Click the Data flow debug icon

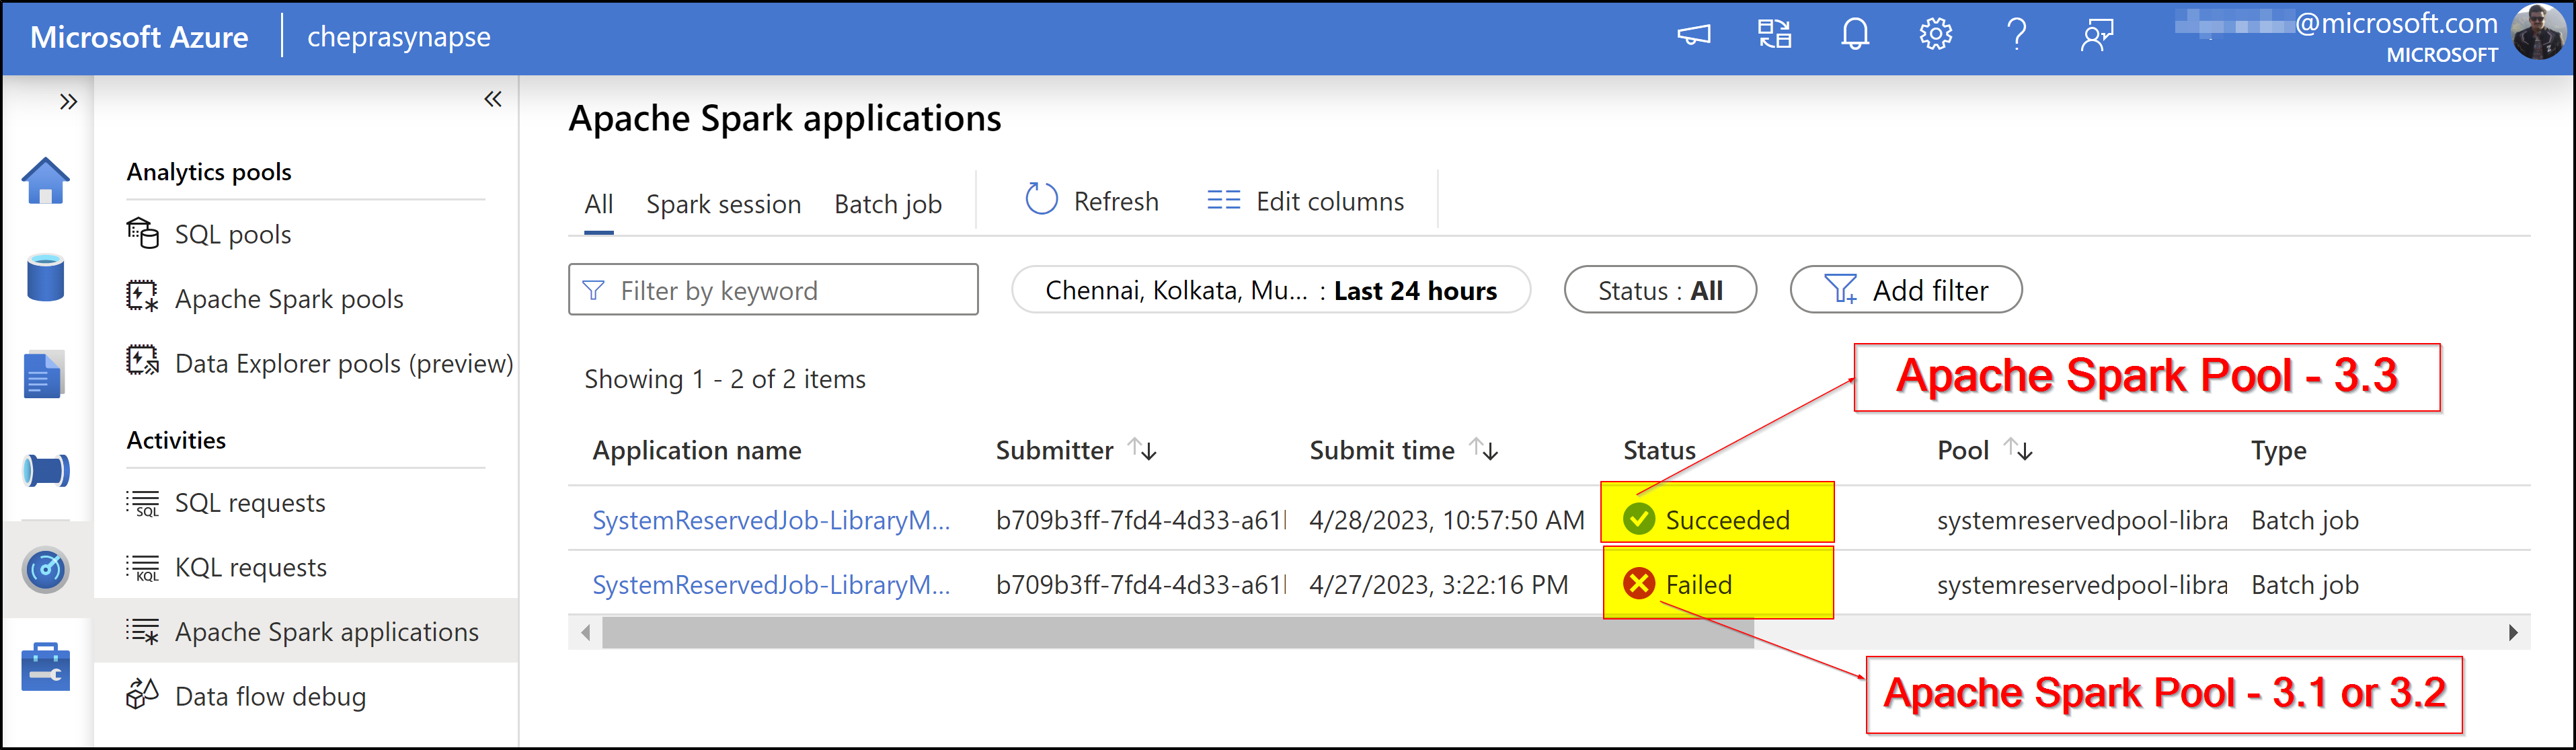tap(143, 694)
